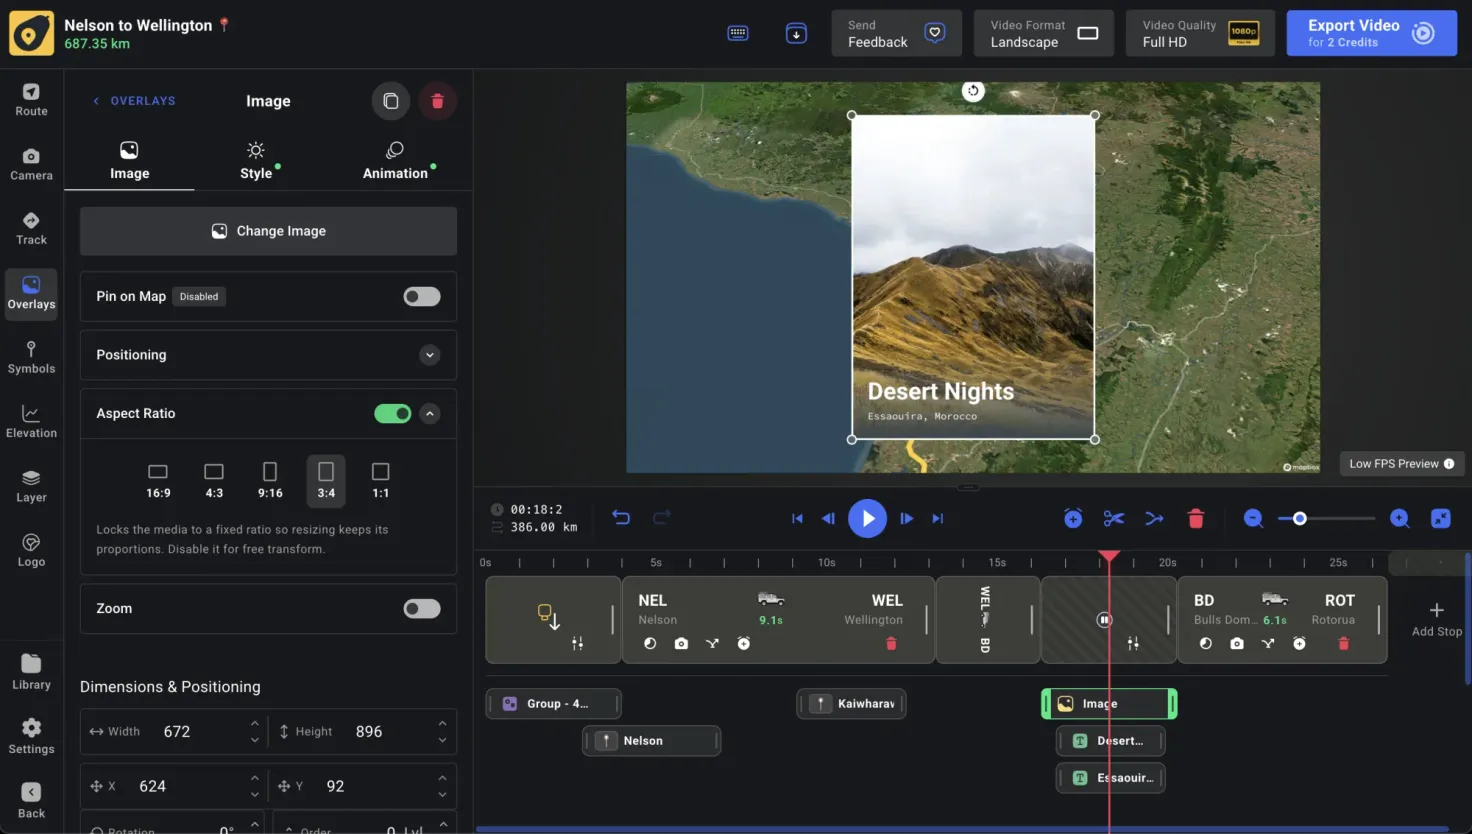Click the add keyframe timer icon in toolbar
This screenshot has width=1472, height=834.
click(1073, 518)
